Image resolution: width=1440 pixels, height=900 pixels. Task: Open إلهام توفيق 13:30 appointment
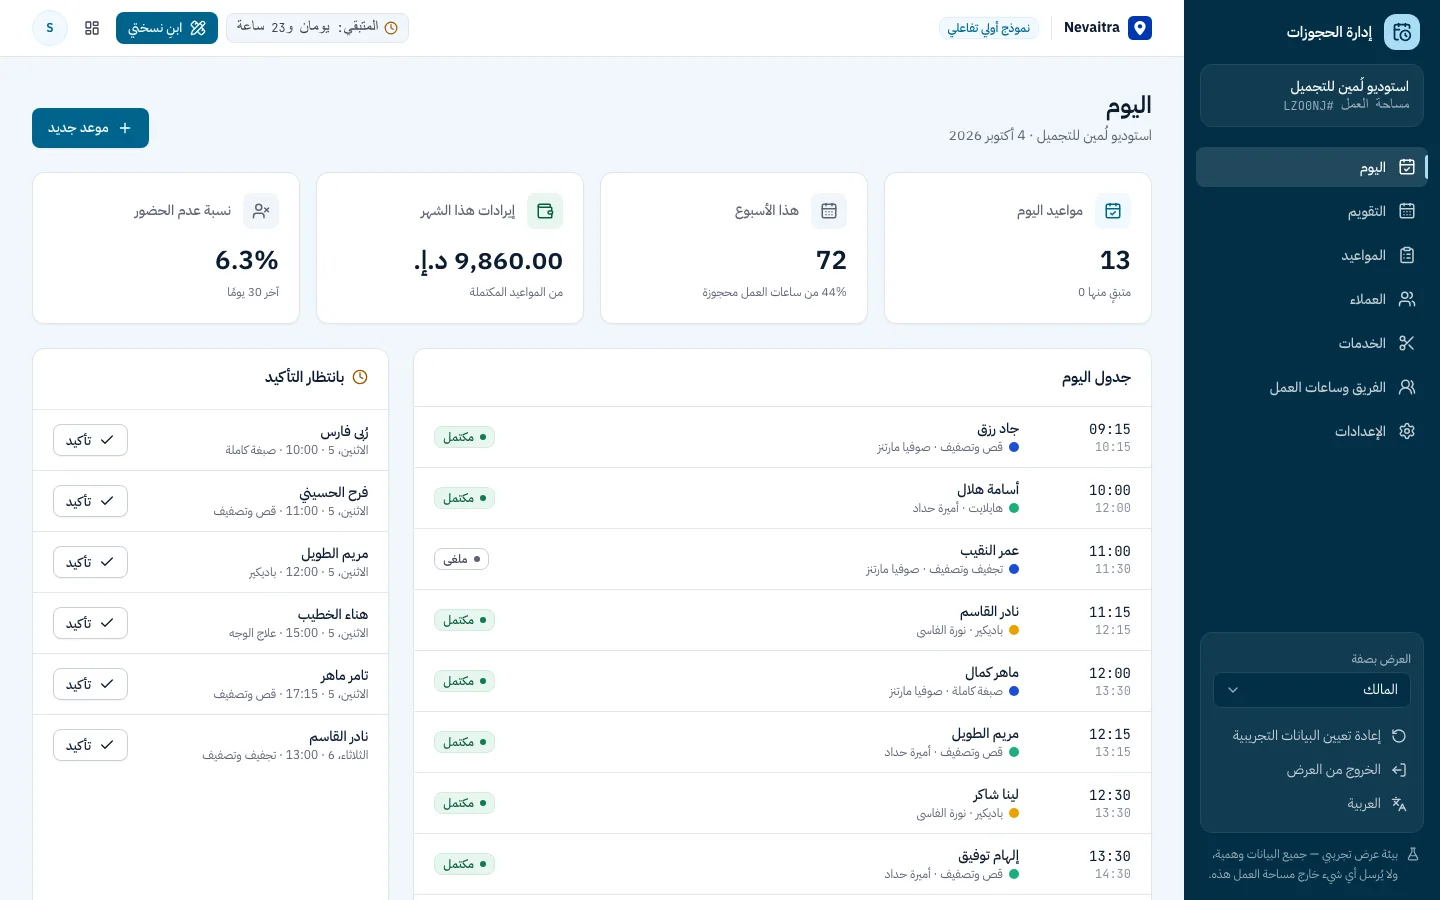click(x=782, y=864)
